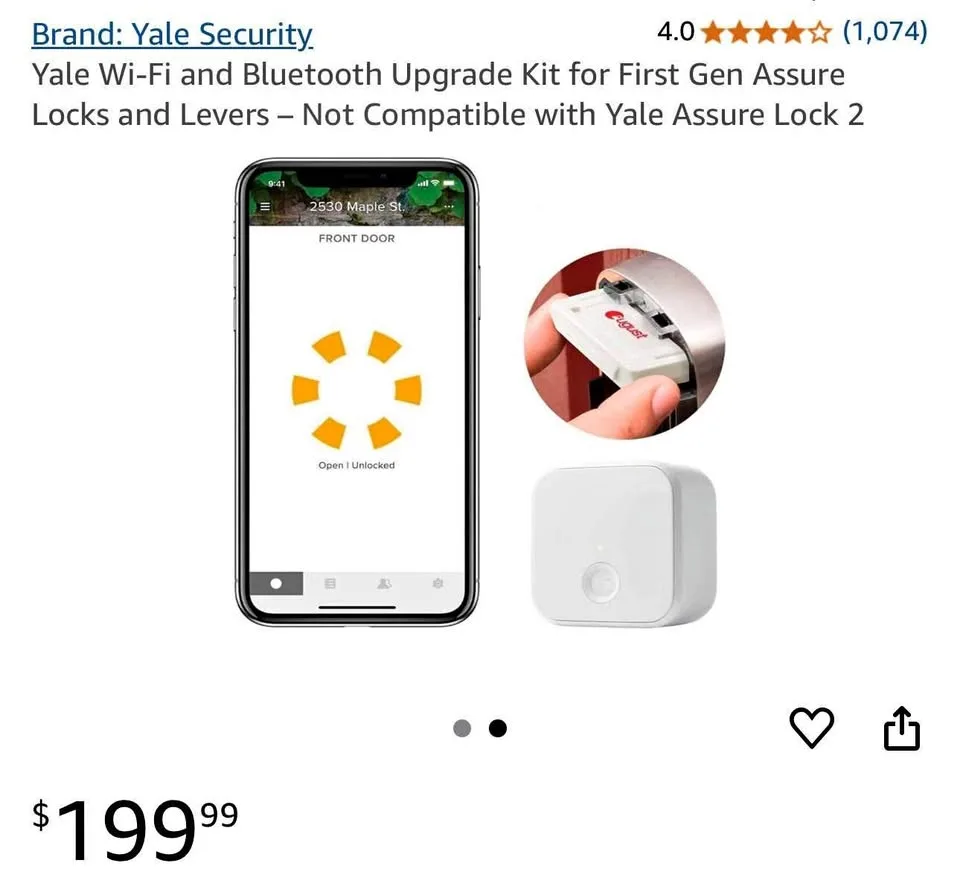
Task: Tap the white Connect Wi-Fi bridge image
Action: click(623, 545)
